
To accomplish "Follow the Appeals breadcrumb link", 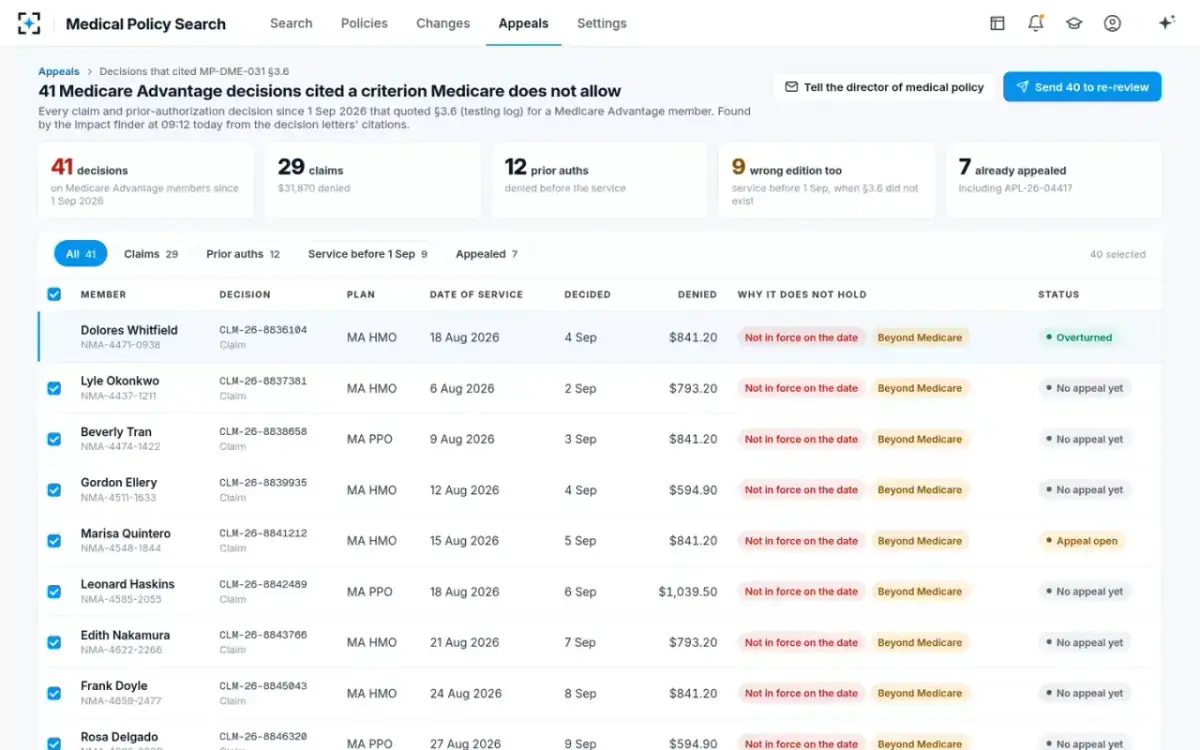I will (x=59, y=71).
